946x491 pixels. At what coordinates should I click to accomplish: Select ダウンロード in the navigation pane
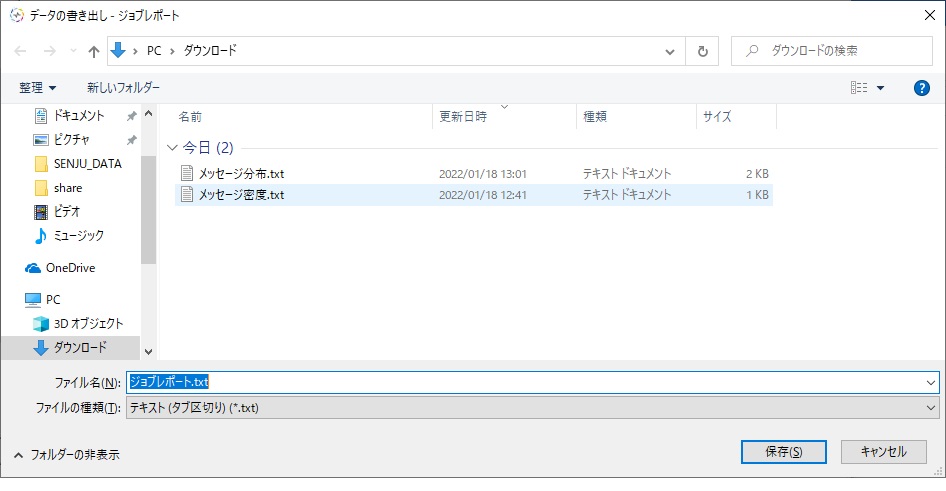[x=80, y=347]
